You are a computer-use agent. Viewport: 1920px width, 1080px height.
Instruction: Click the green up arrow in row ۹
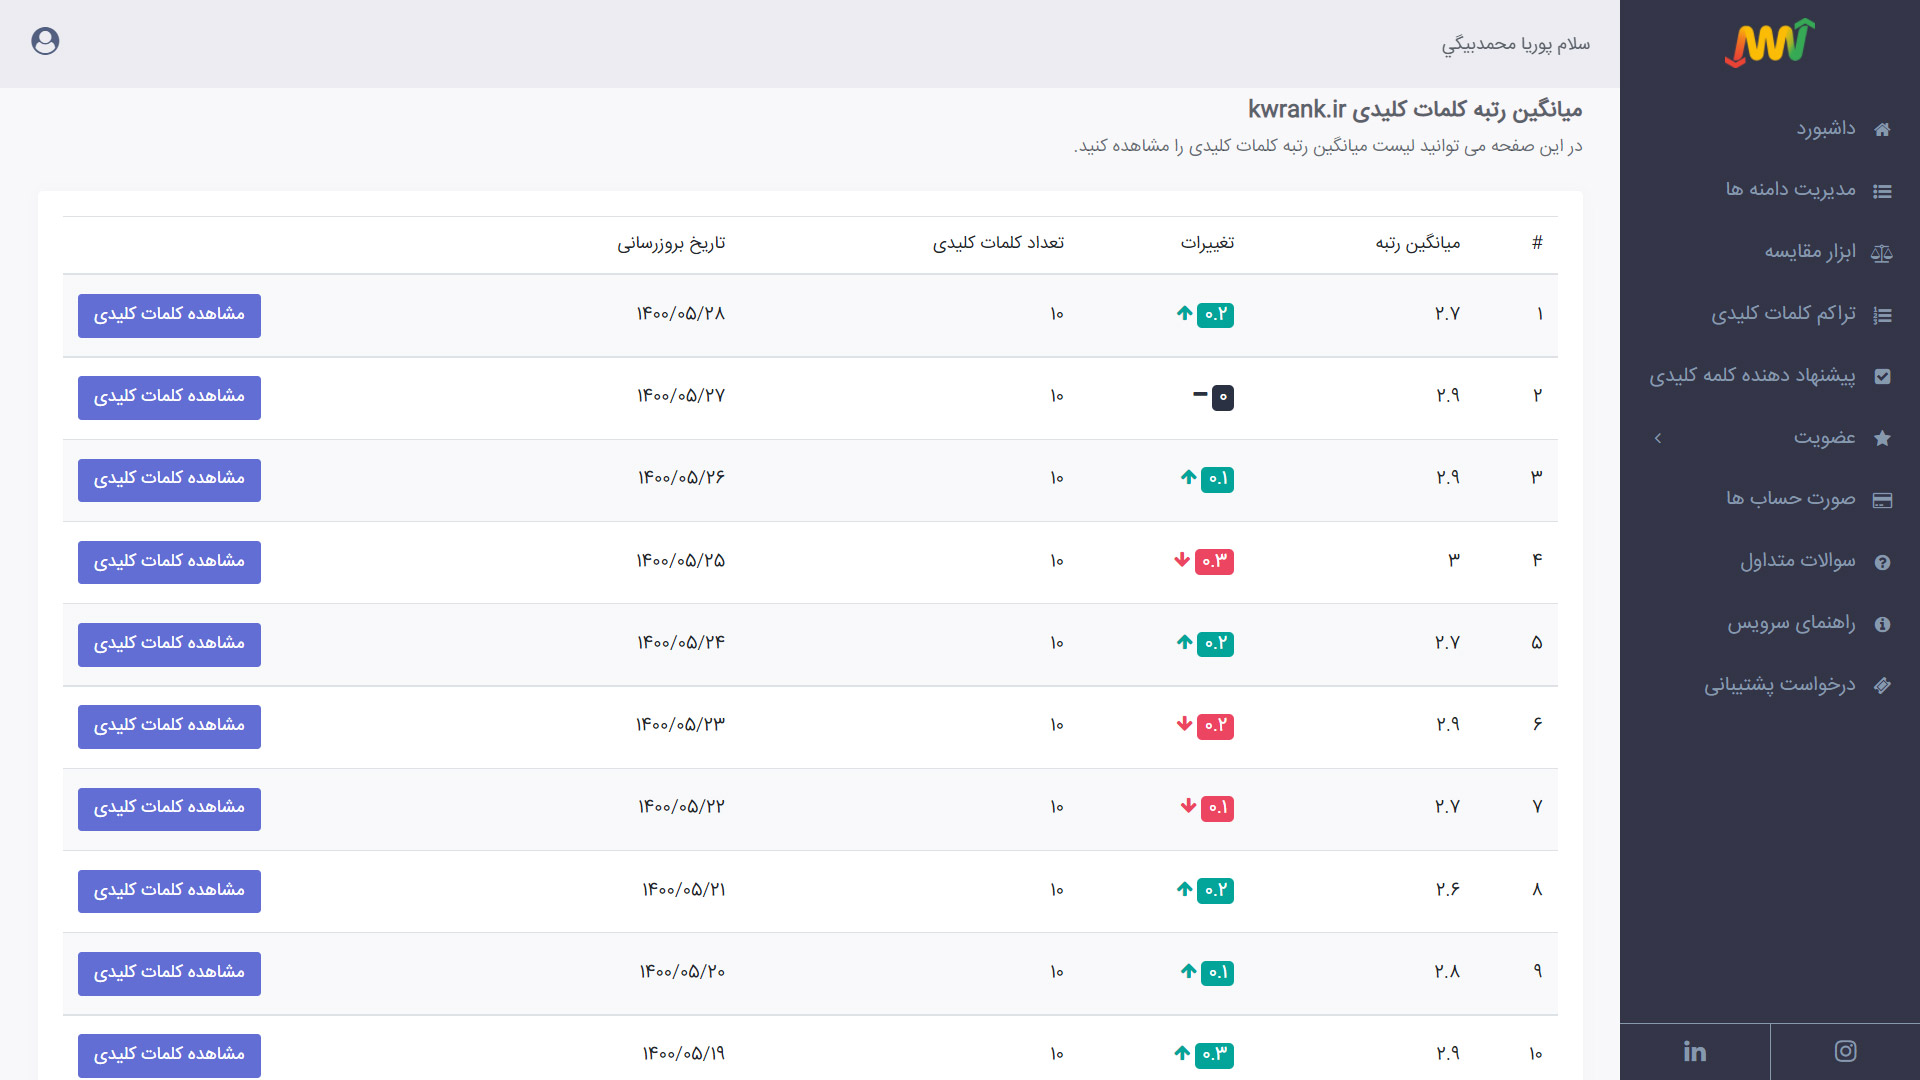click(1188, 971)
